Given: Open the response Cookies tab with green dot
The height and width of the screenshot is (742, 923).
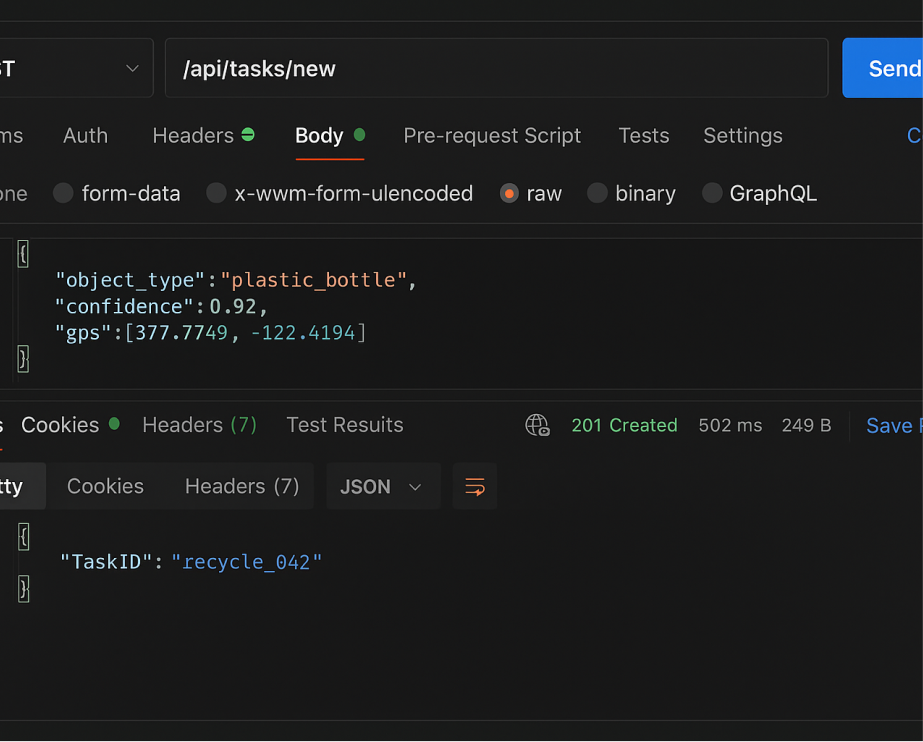Looking at the screenshot, I should coord(60,425).
